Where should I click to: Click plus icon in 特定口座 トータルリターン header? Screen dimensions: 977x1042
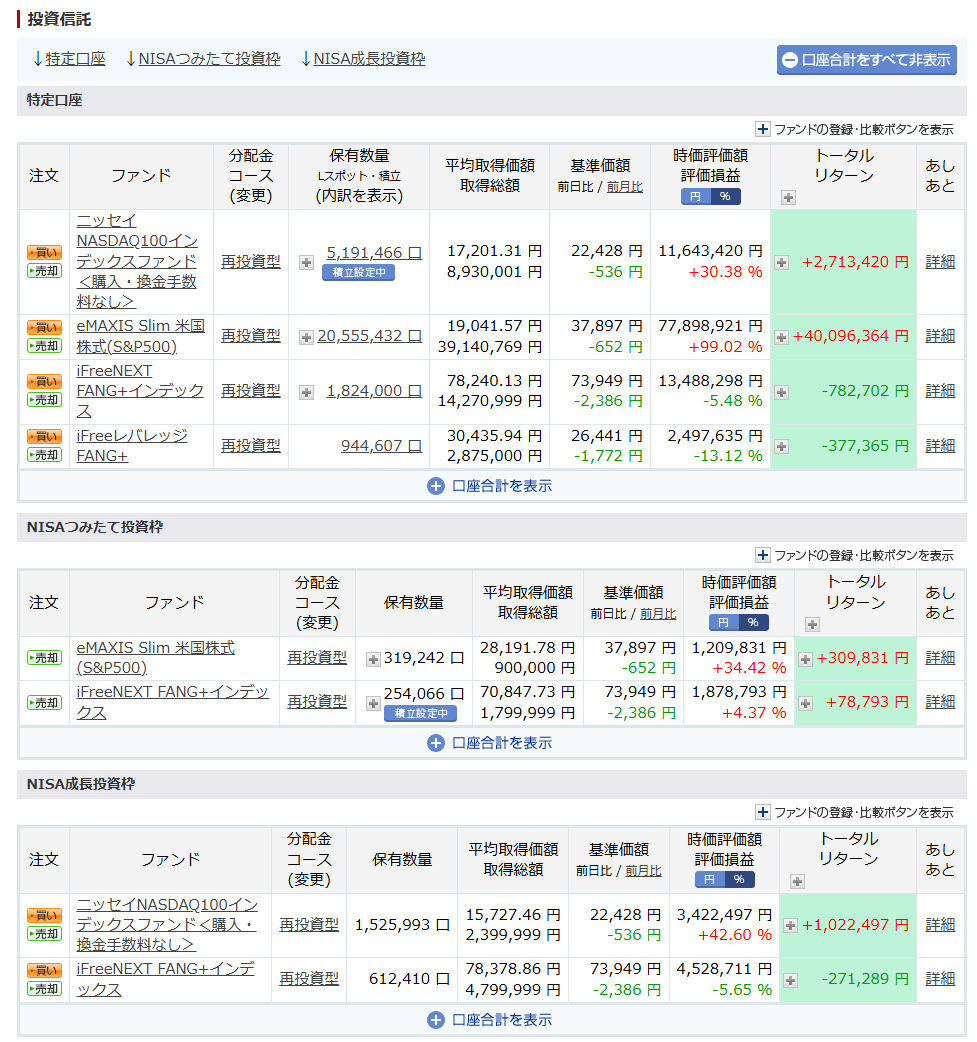point(788,198)
